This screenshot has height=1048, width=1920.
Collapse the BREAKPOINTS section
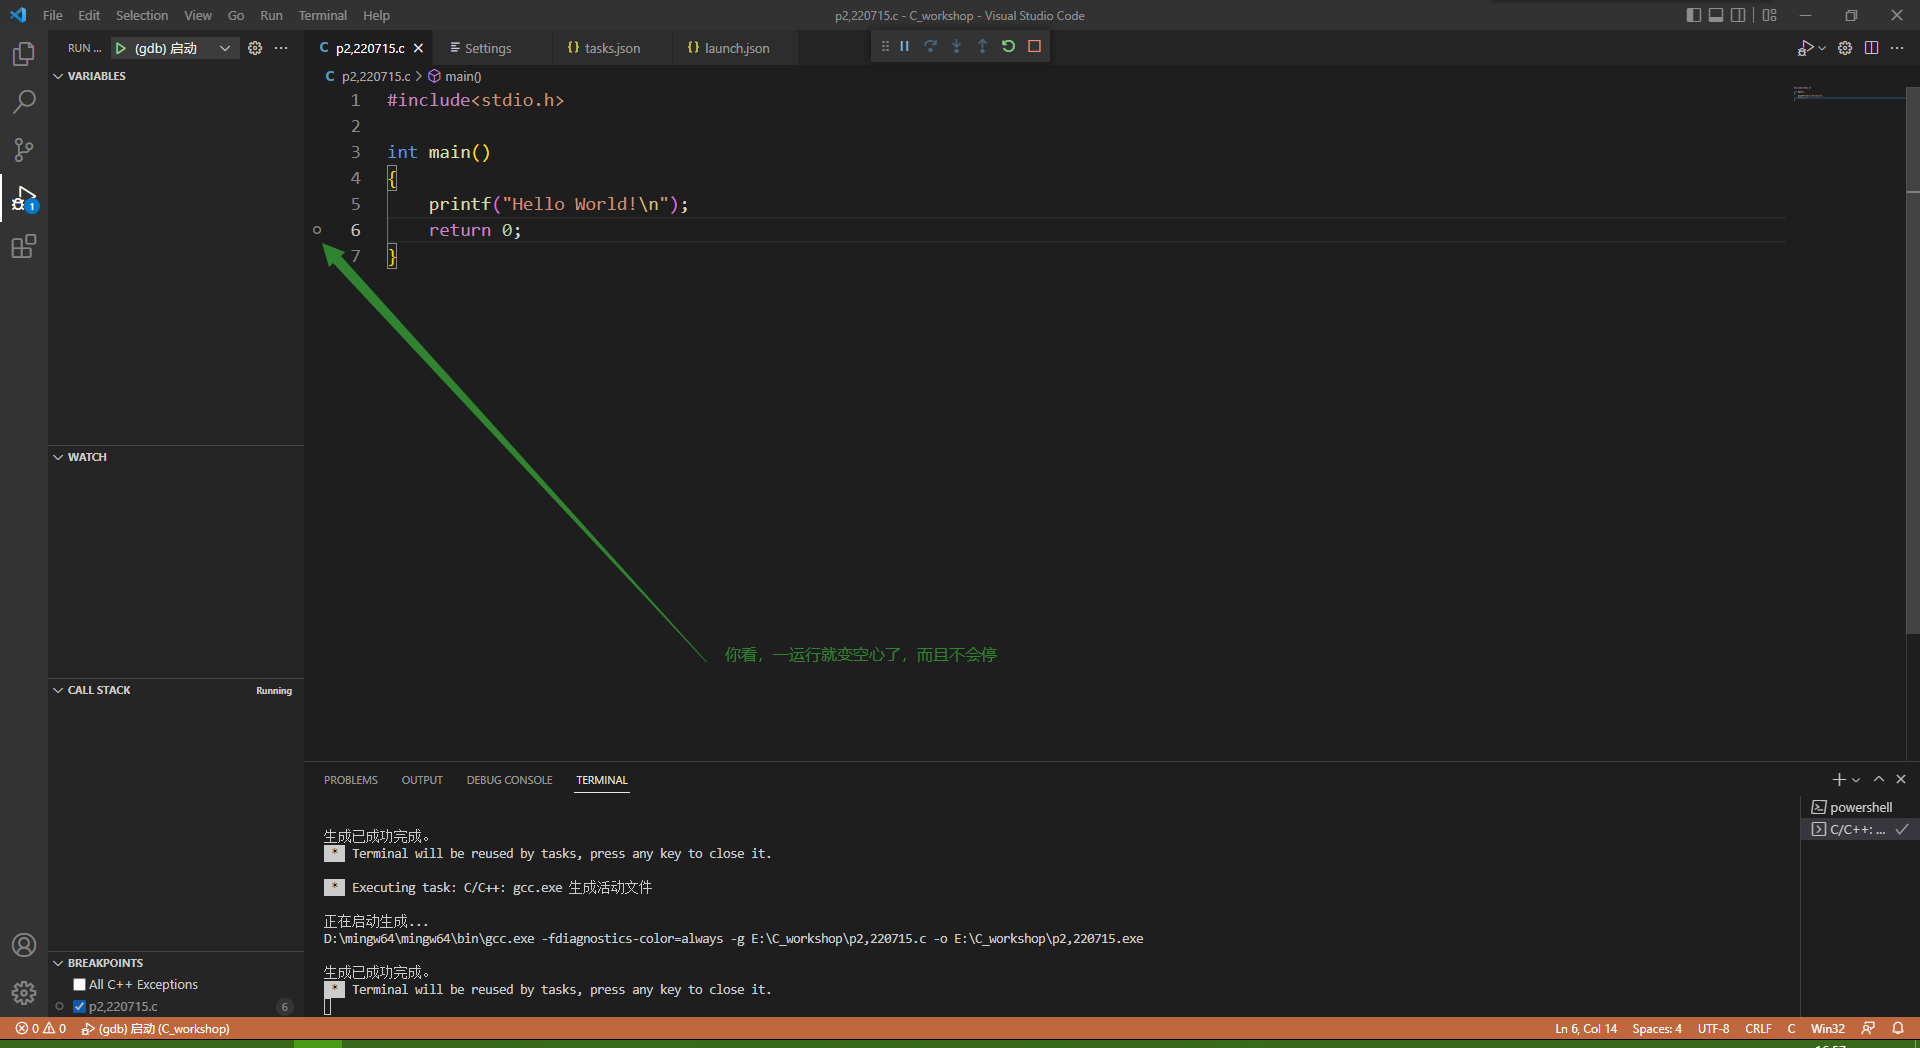coord(105,963)
